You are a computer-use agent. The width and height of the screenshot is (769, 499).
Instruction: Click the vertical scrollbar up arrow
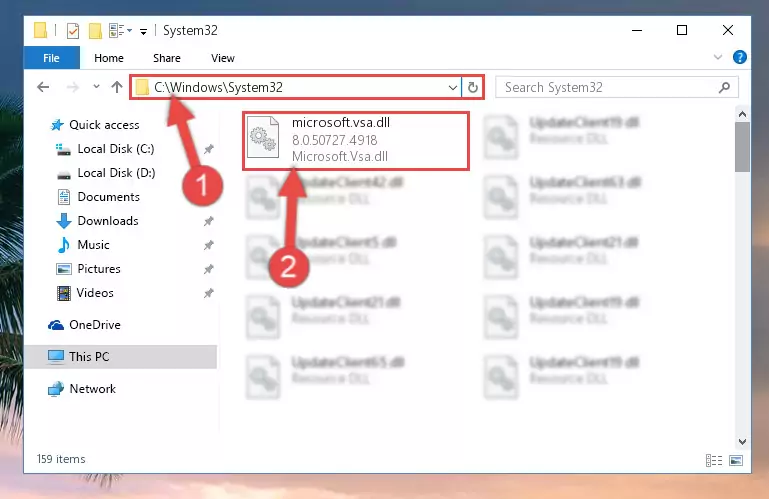[x=742, y=114]
